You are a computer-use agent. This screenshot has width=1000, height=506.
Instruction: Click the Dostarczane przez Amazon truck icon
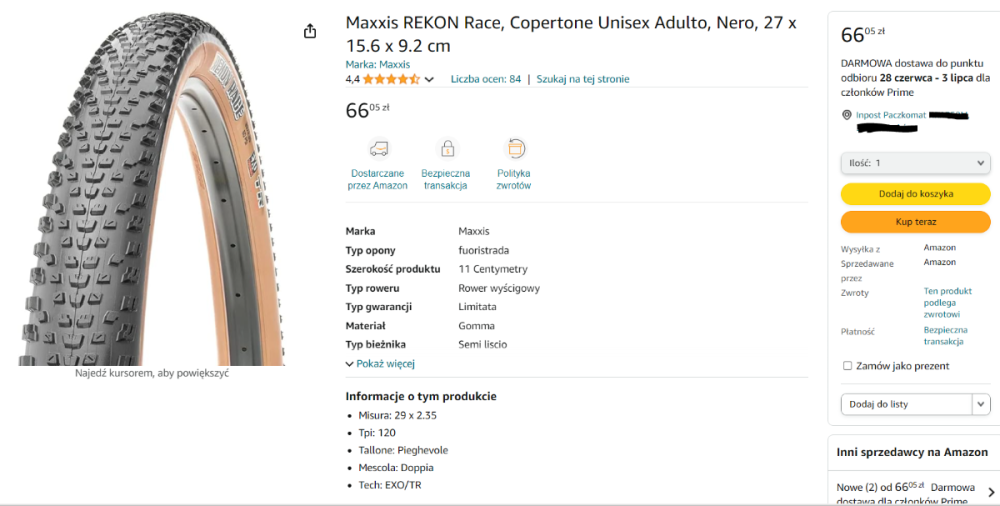pos(378,149)
